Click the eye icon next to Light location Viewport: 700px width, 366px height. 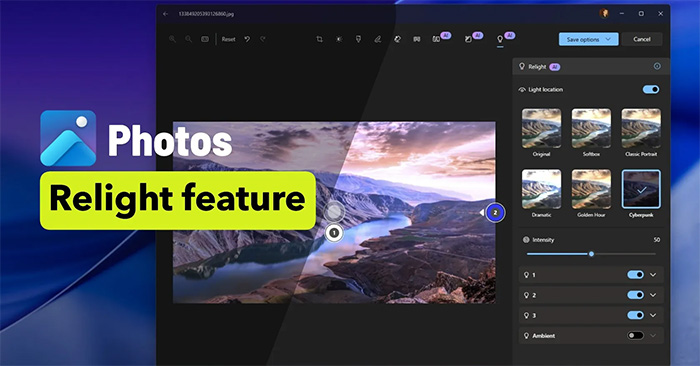tap(522, 90)
